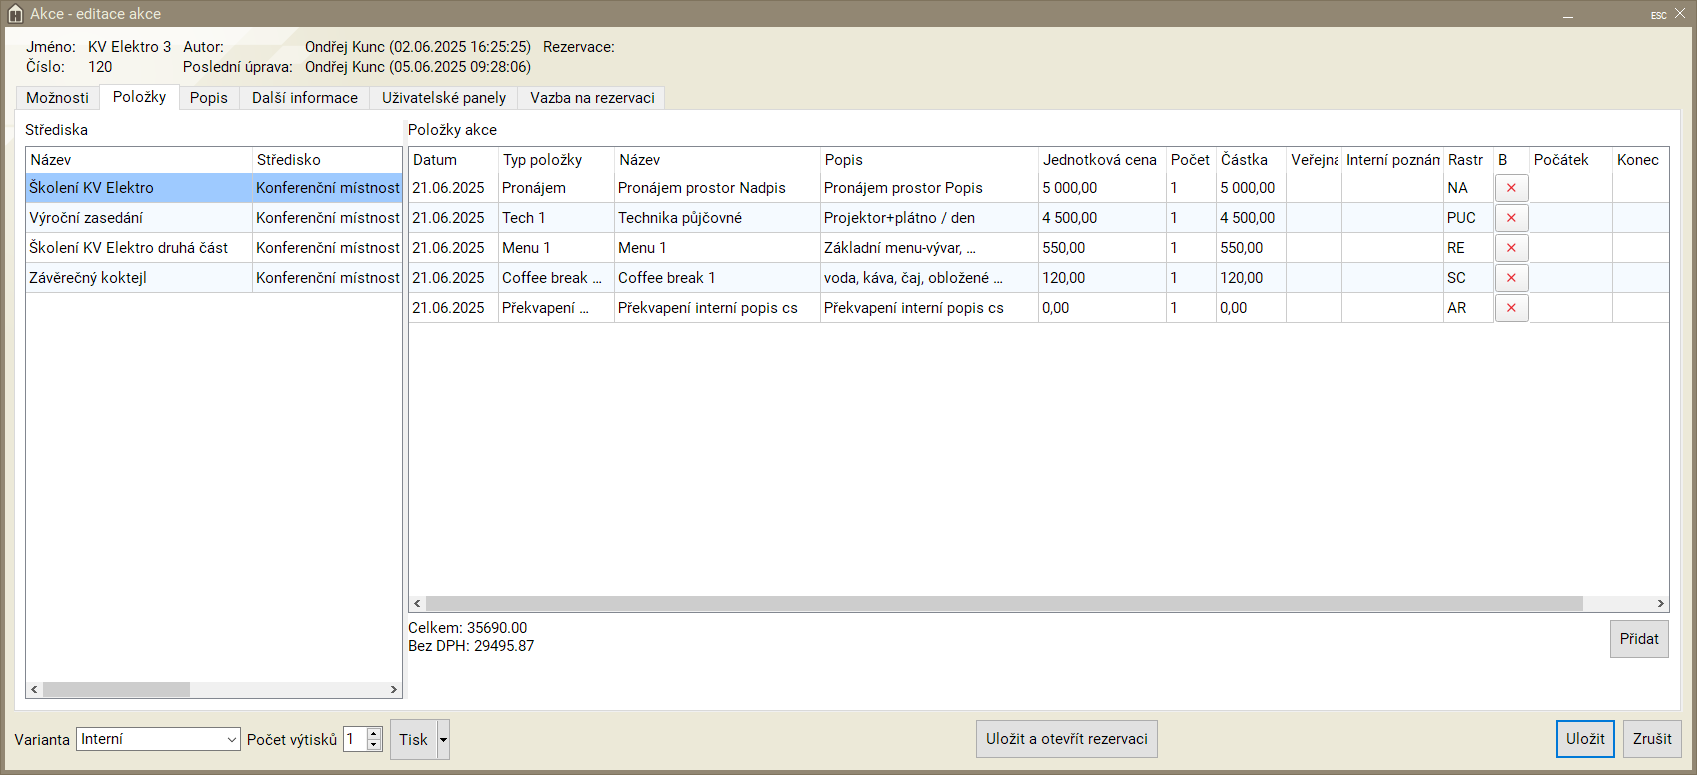Screen dimensions: 1697x775
Task: Click the Přidat button
Action: (1638, 639)
